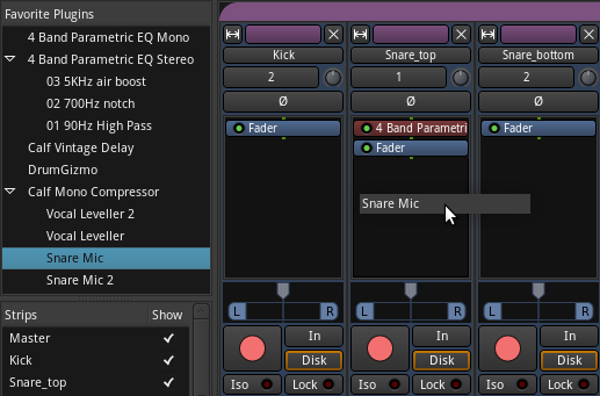
Task: Toggle solo Iso on Snare_bottom strip
Action: tap(508, 385)
